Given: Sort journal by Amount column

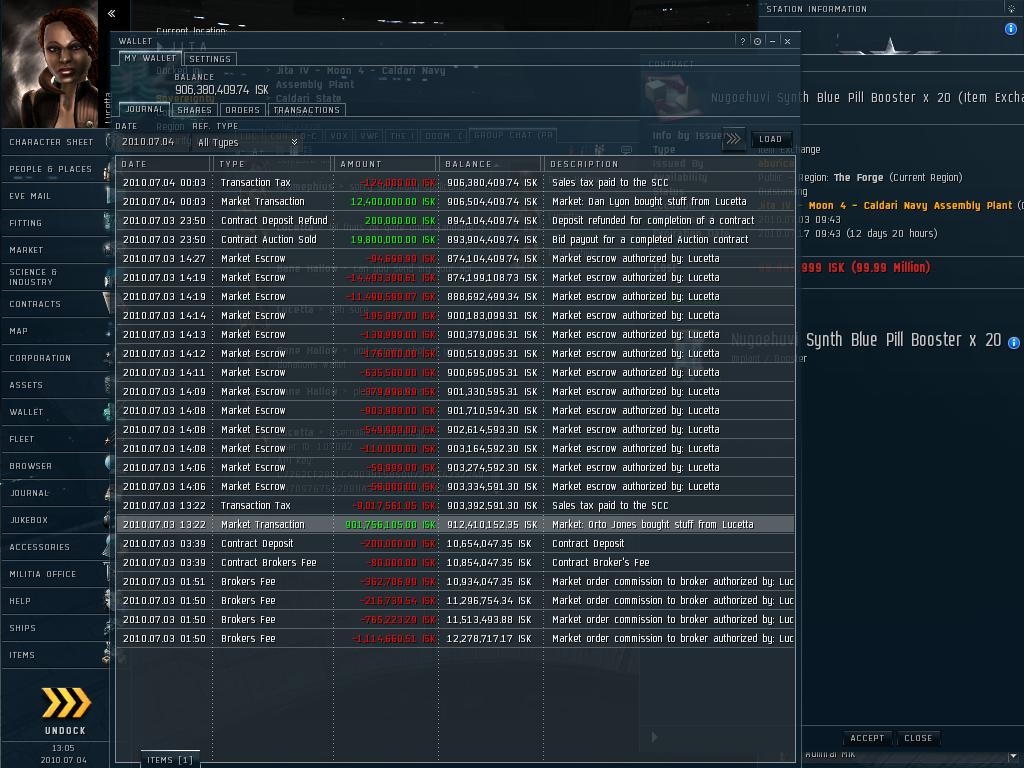Looking at the screenshot, I should point(386,164).
